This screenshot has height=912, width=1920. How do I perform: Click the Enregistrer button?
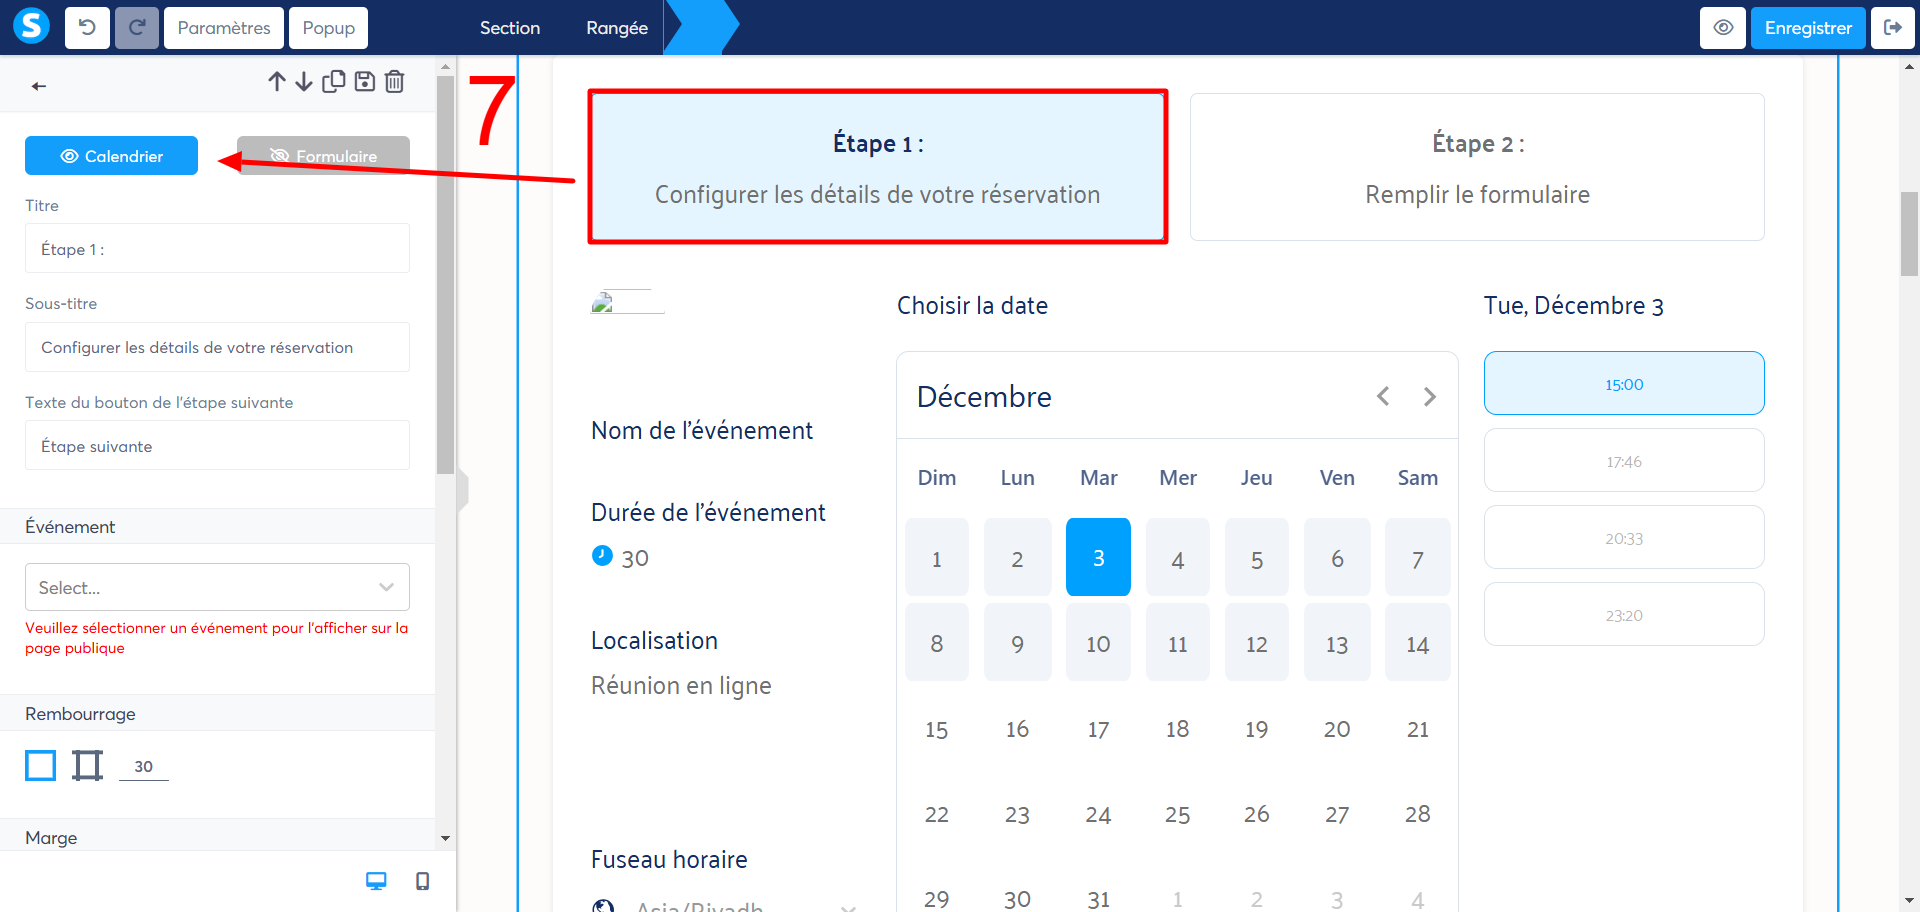1808,28
